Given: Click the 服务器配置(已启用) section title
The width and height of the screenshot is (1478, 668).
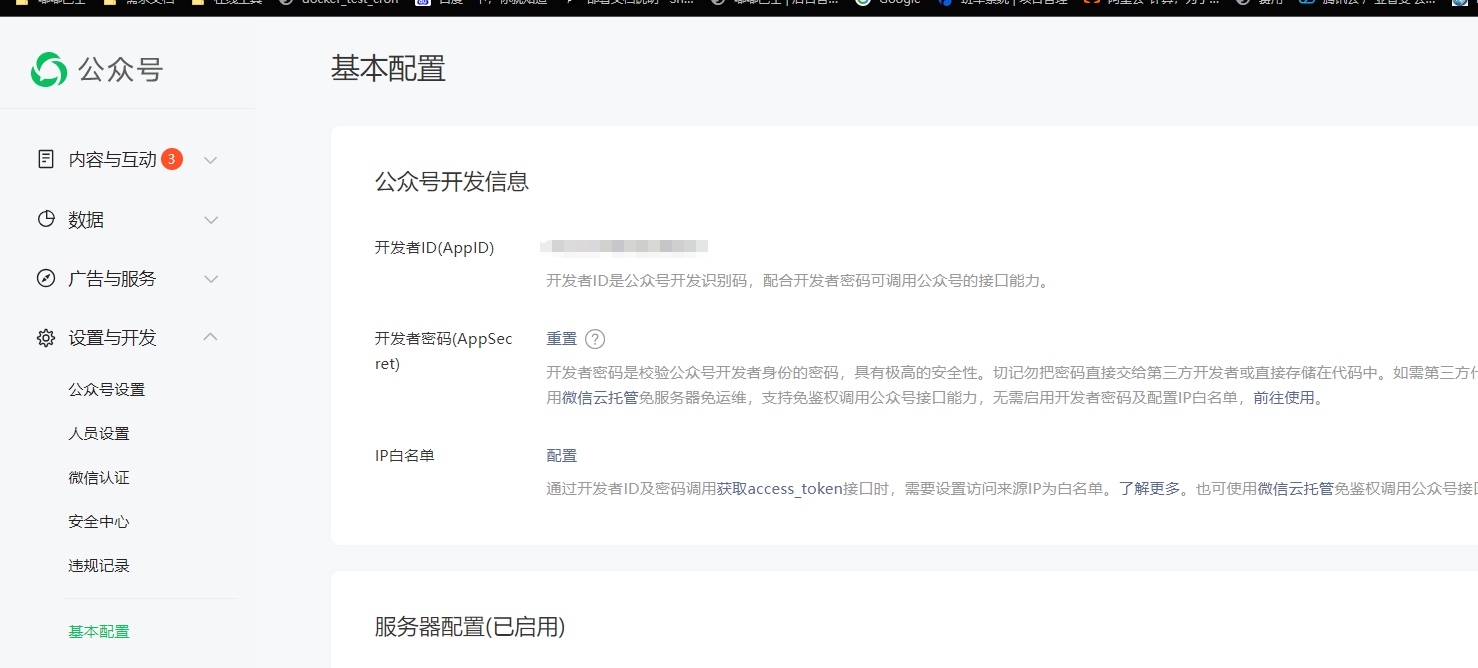Looking at the screenshot, I should [x=470, y=627].
